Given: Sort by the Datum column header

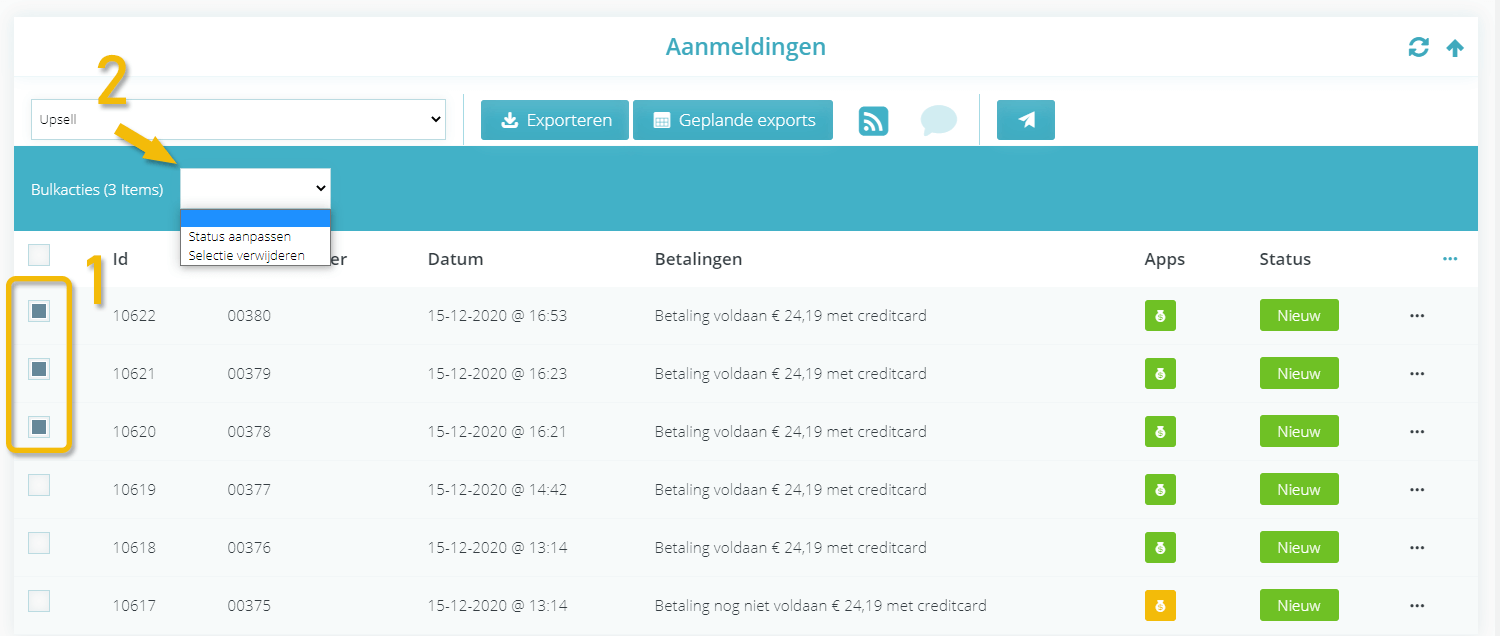Looking at the screenshot, I should (455, 259).
